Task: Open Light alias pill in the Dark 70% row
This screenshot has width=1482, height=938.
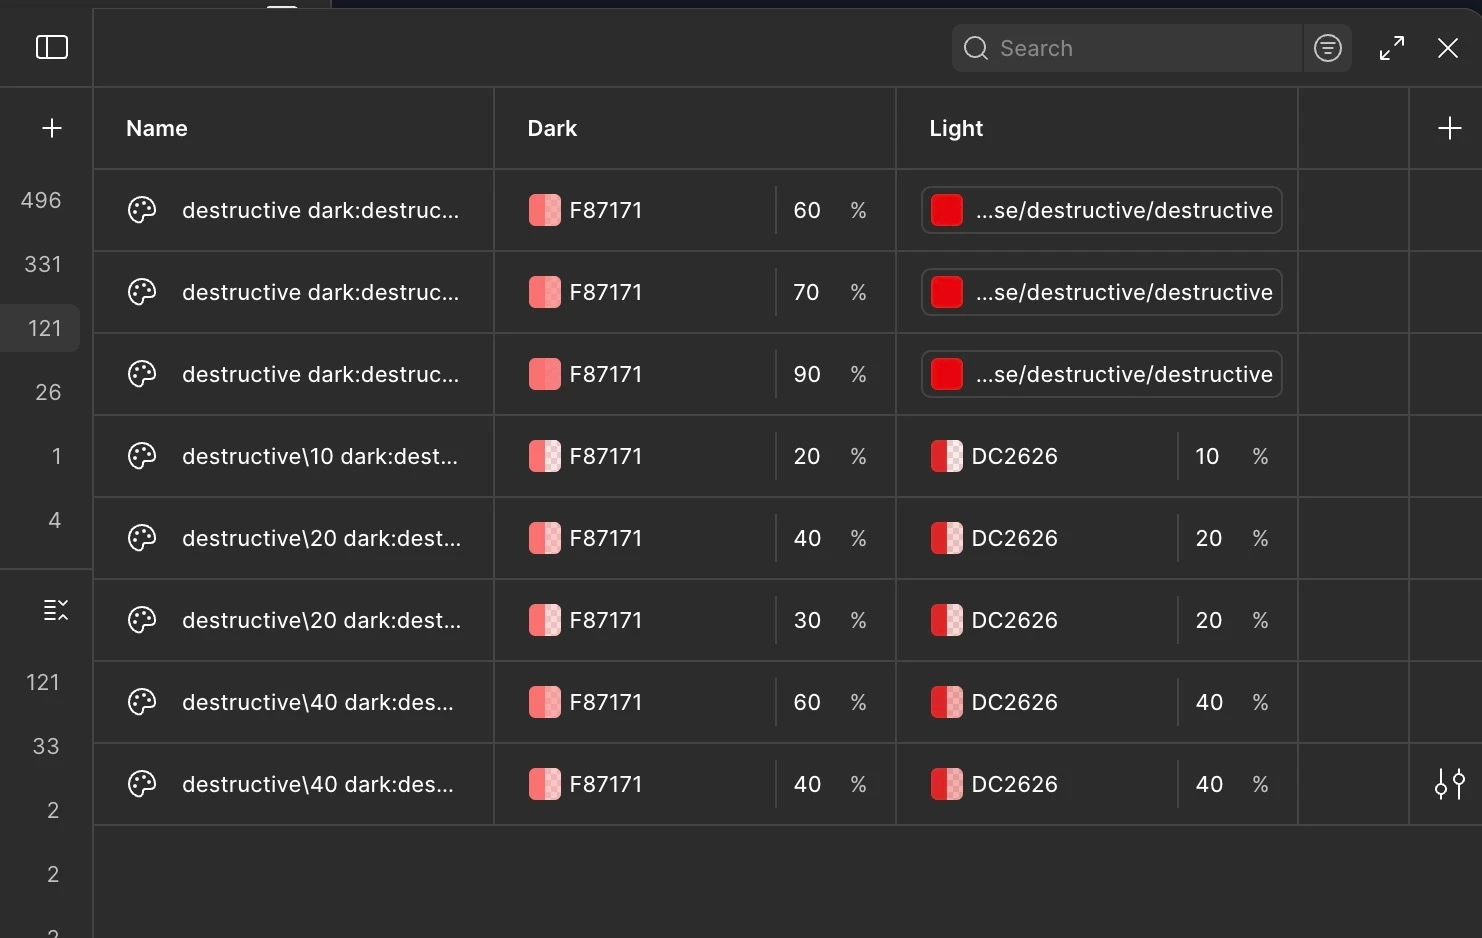Action: pyautogui.click(x=1102, y=292)
